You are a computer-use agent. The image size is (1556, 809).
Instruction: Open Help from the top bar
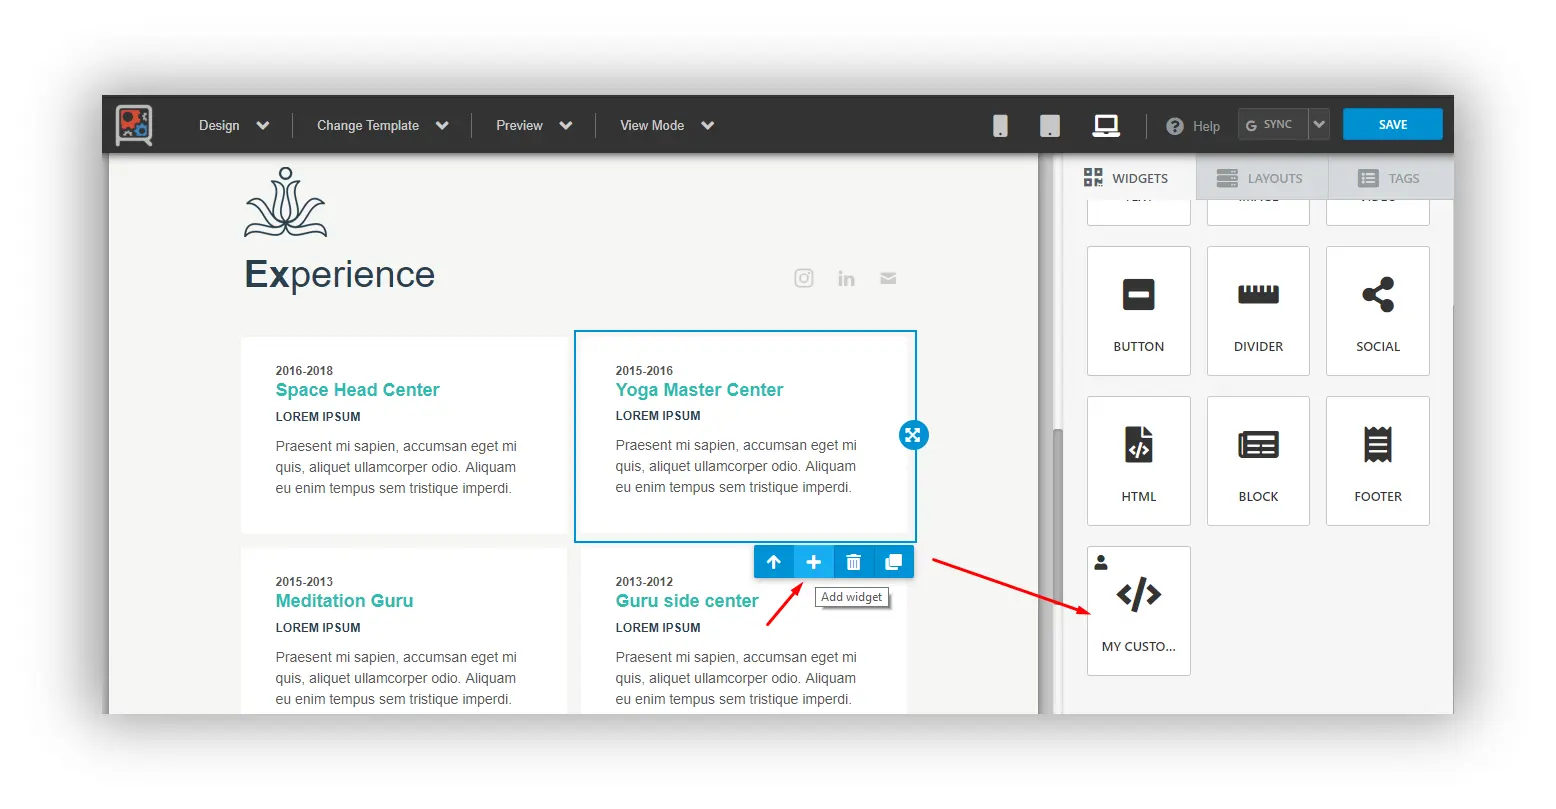1193,126
